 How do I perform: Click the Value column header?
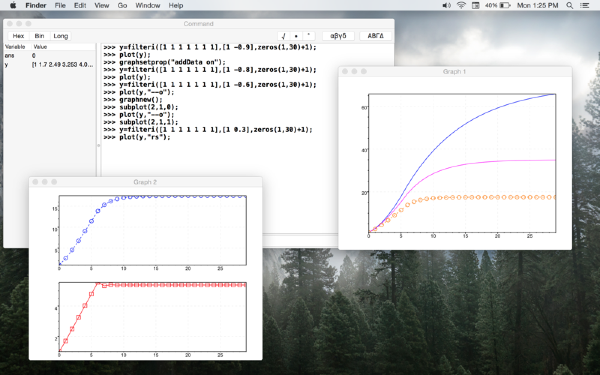[x=40, y=47]
